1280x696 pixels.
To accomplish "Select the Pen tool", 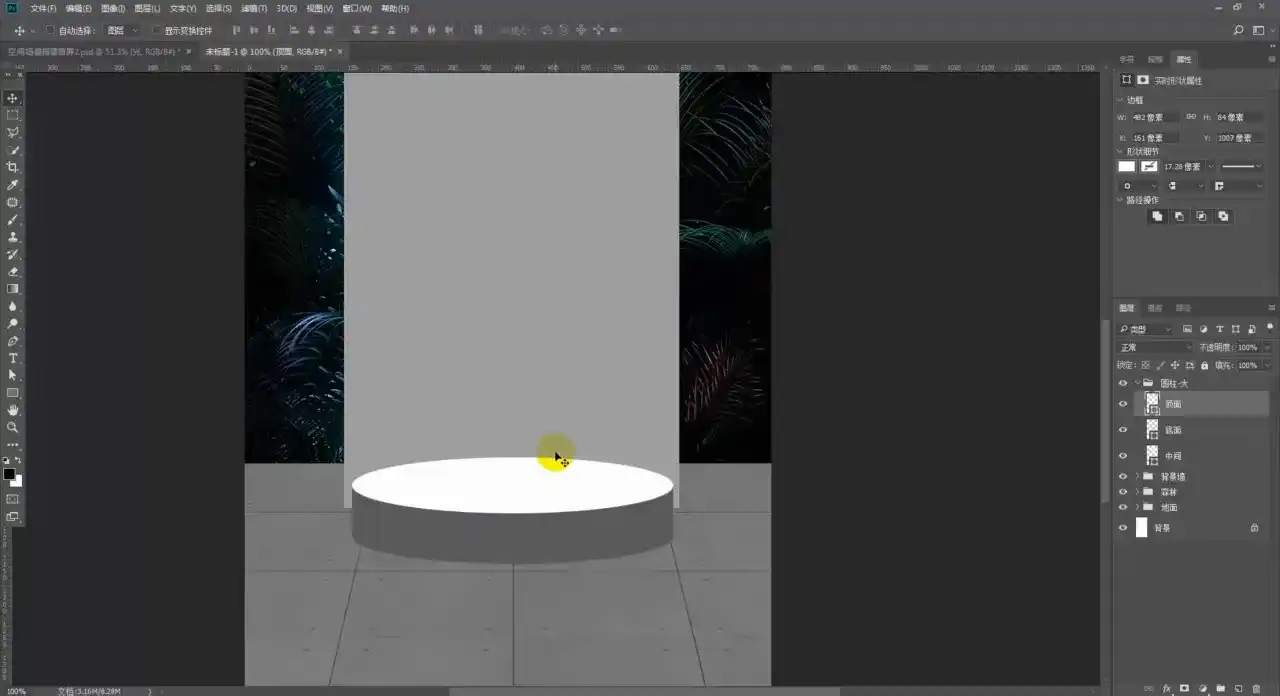I will (x=13, y=341).
